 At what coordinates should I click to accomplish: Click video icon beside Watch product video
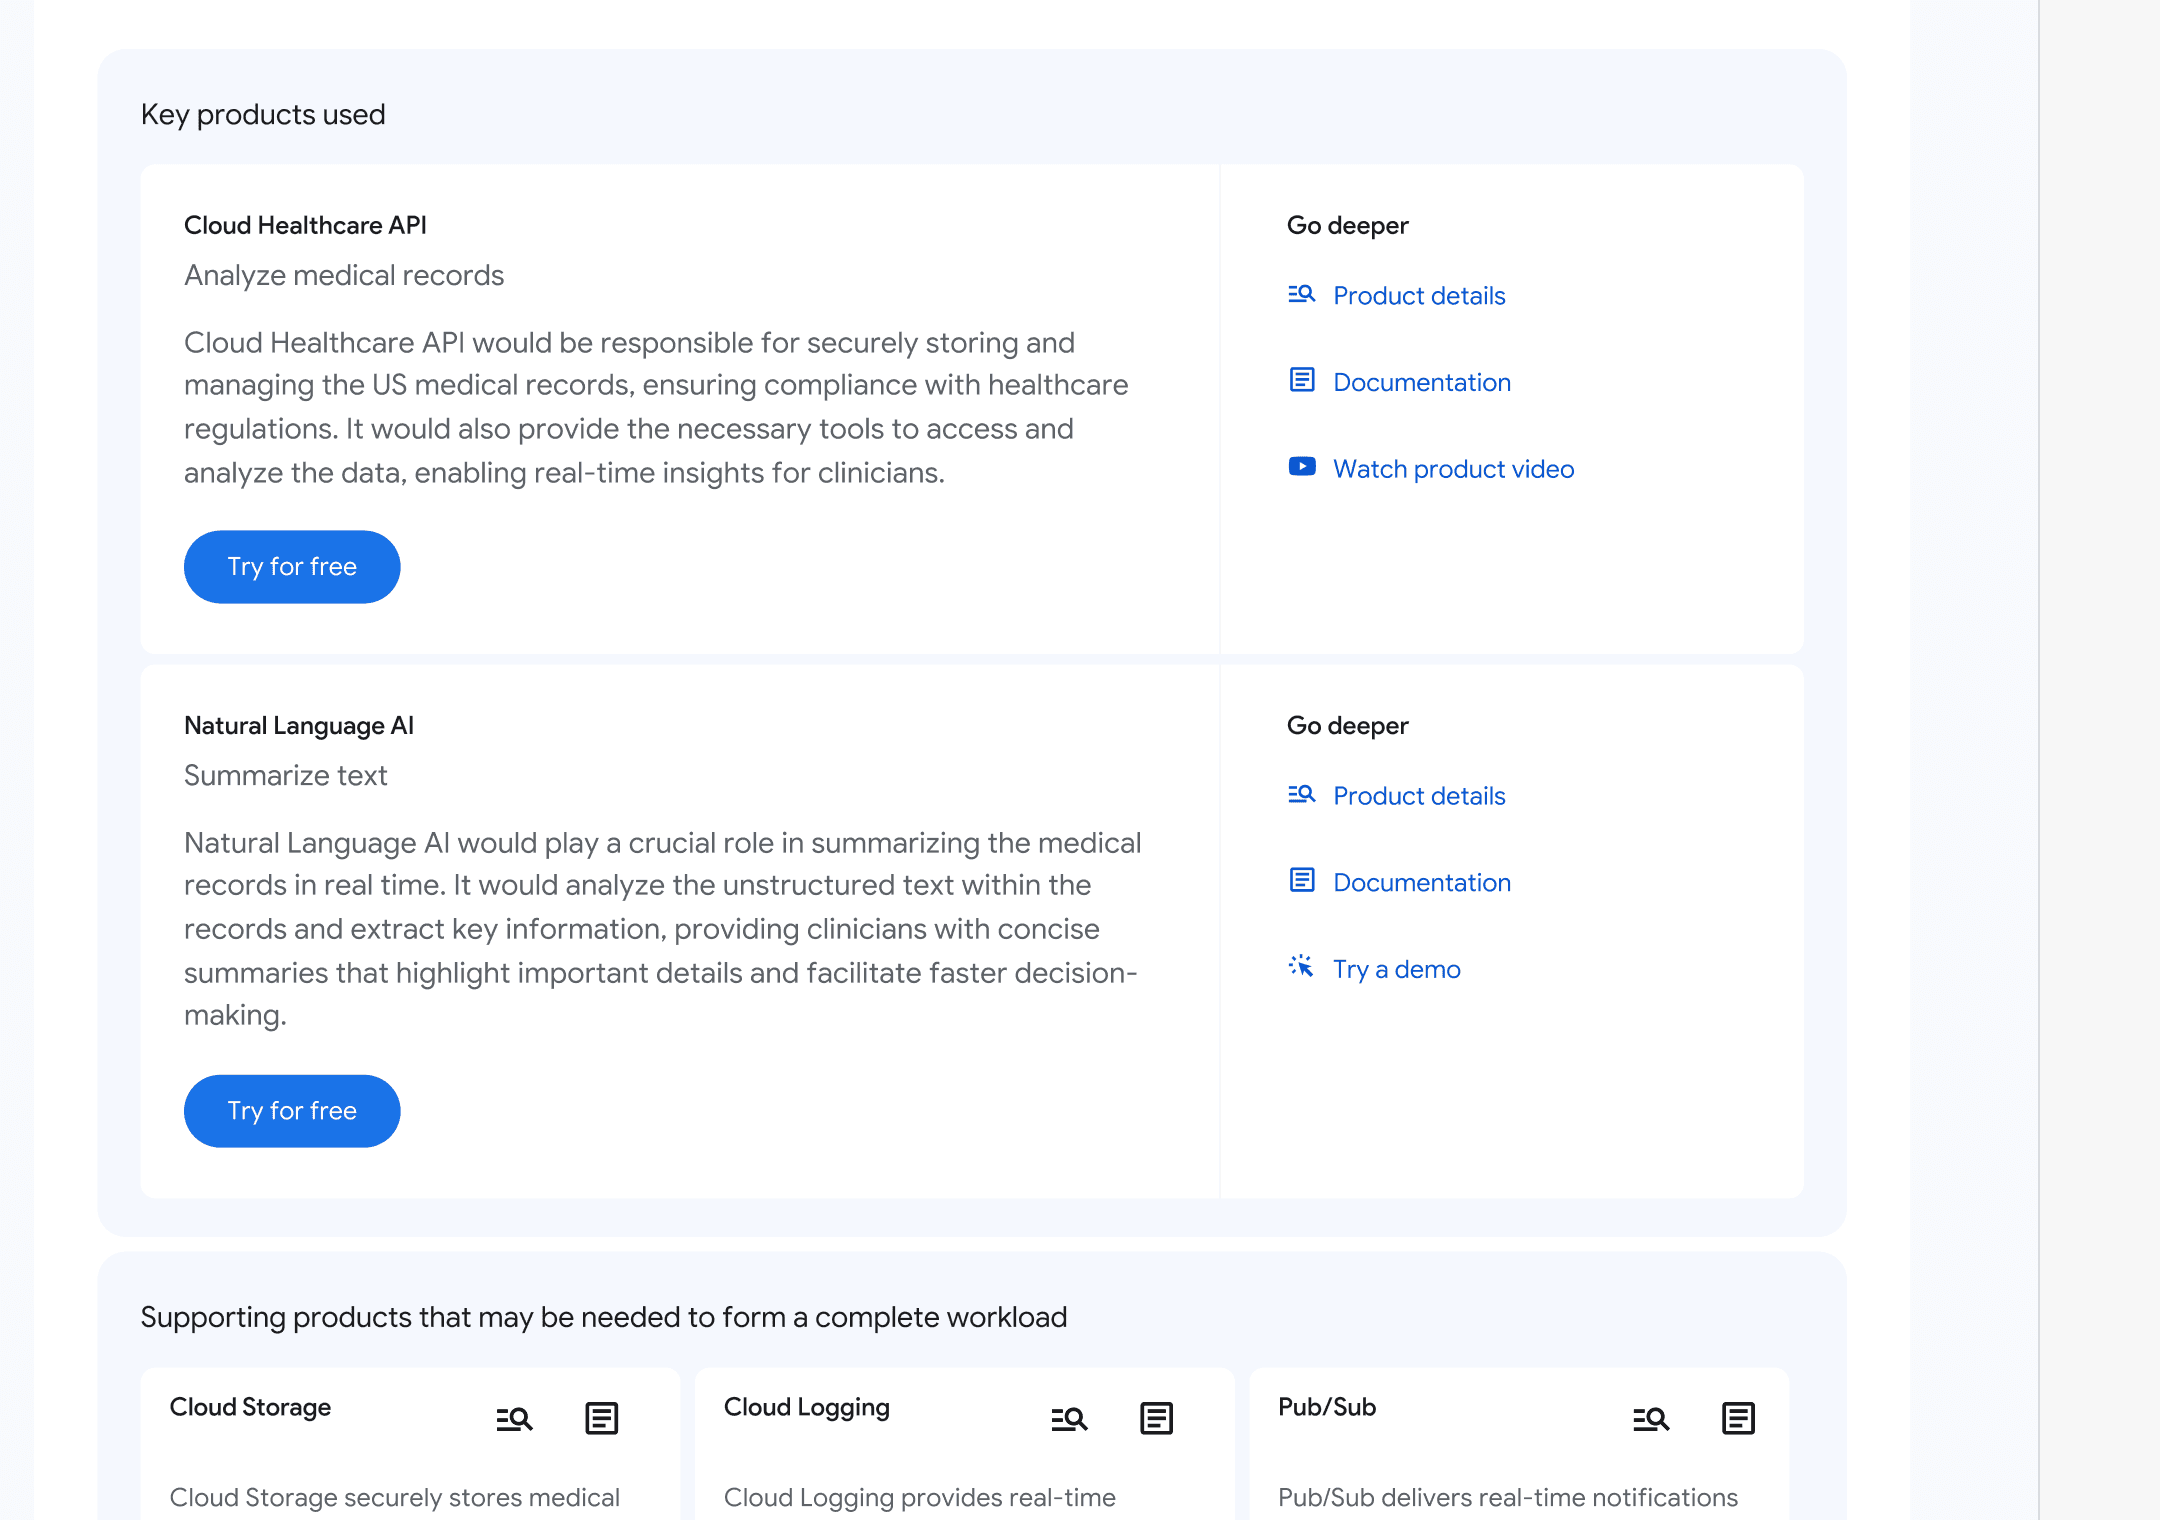1302,467
